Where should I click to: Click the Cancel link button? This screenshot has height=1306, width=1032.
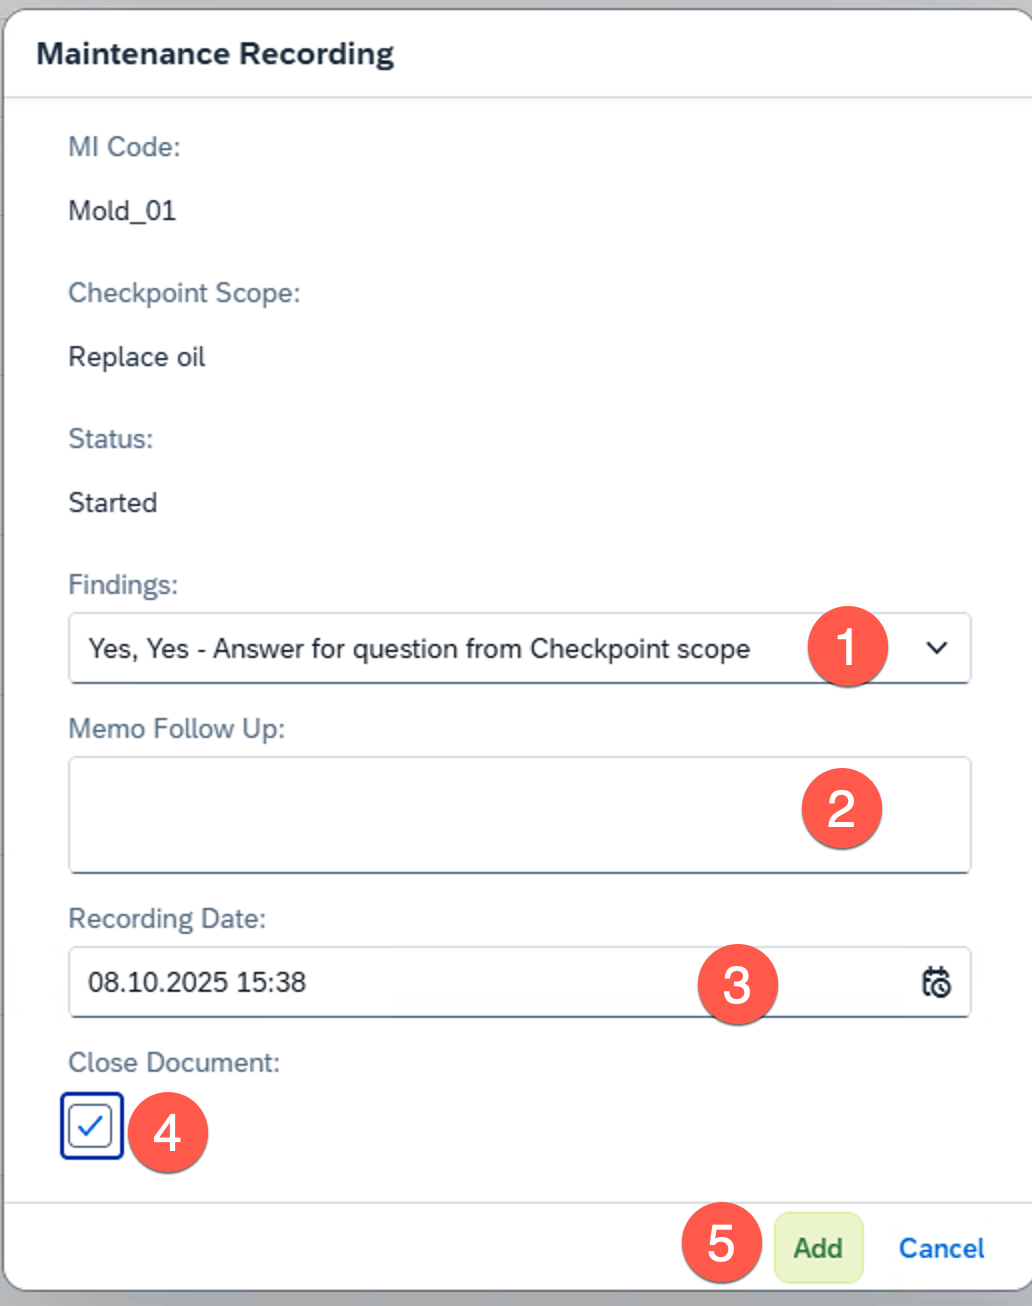tap(941, 1248)
